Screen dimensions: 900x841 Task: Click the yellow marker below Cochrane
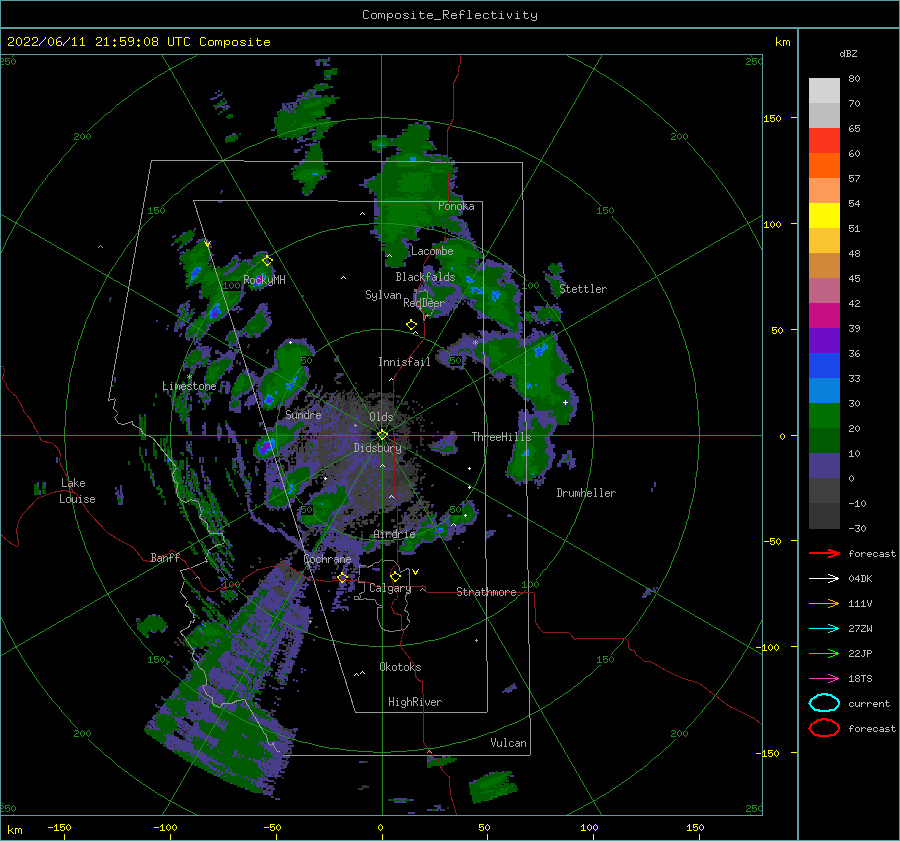tap(343, 578)
